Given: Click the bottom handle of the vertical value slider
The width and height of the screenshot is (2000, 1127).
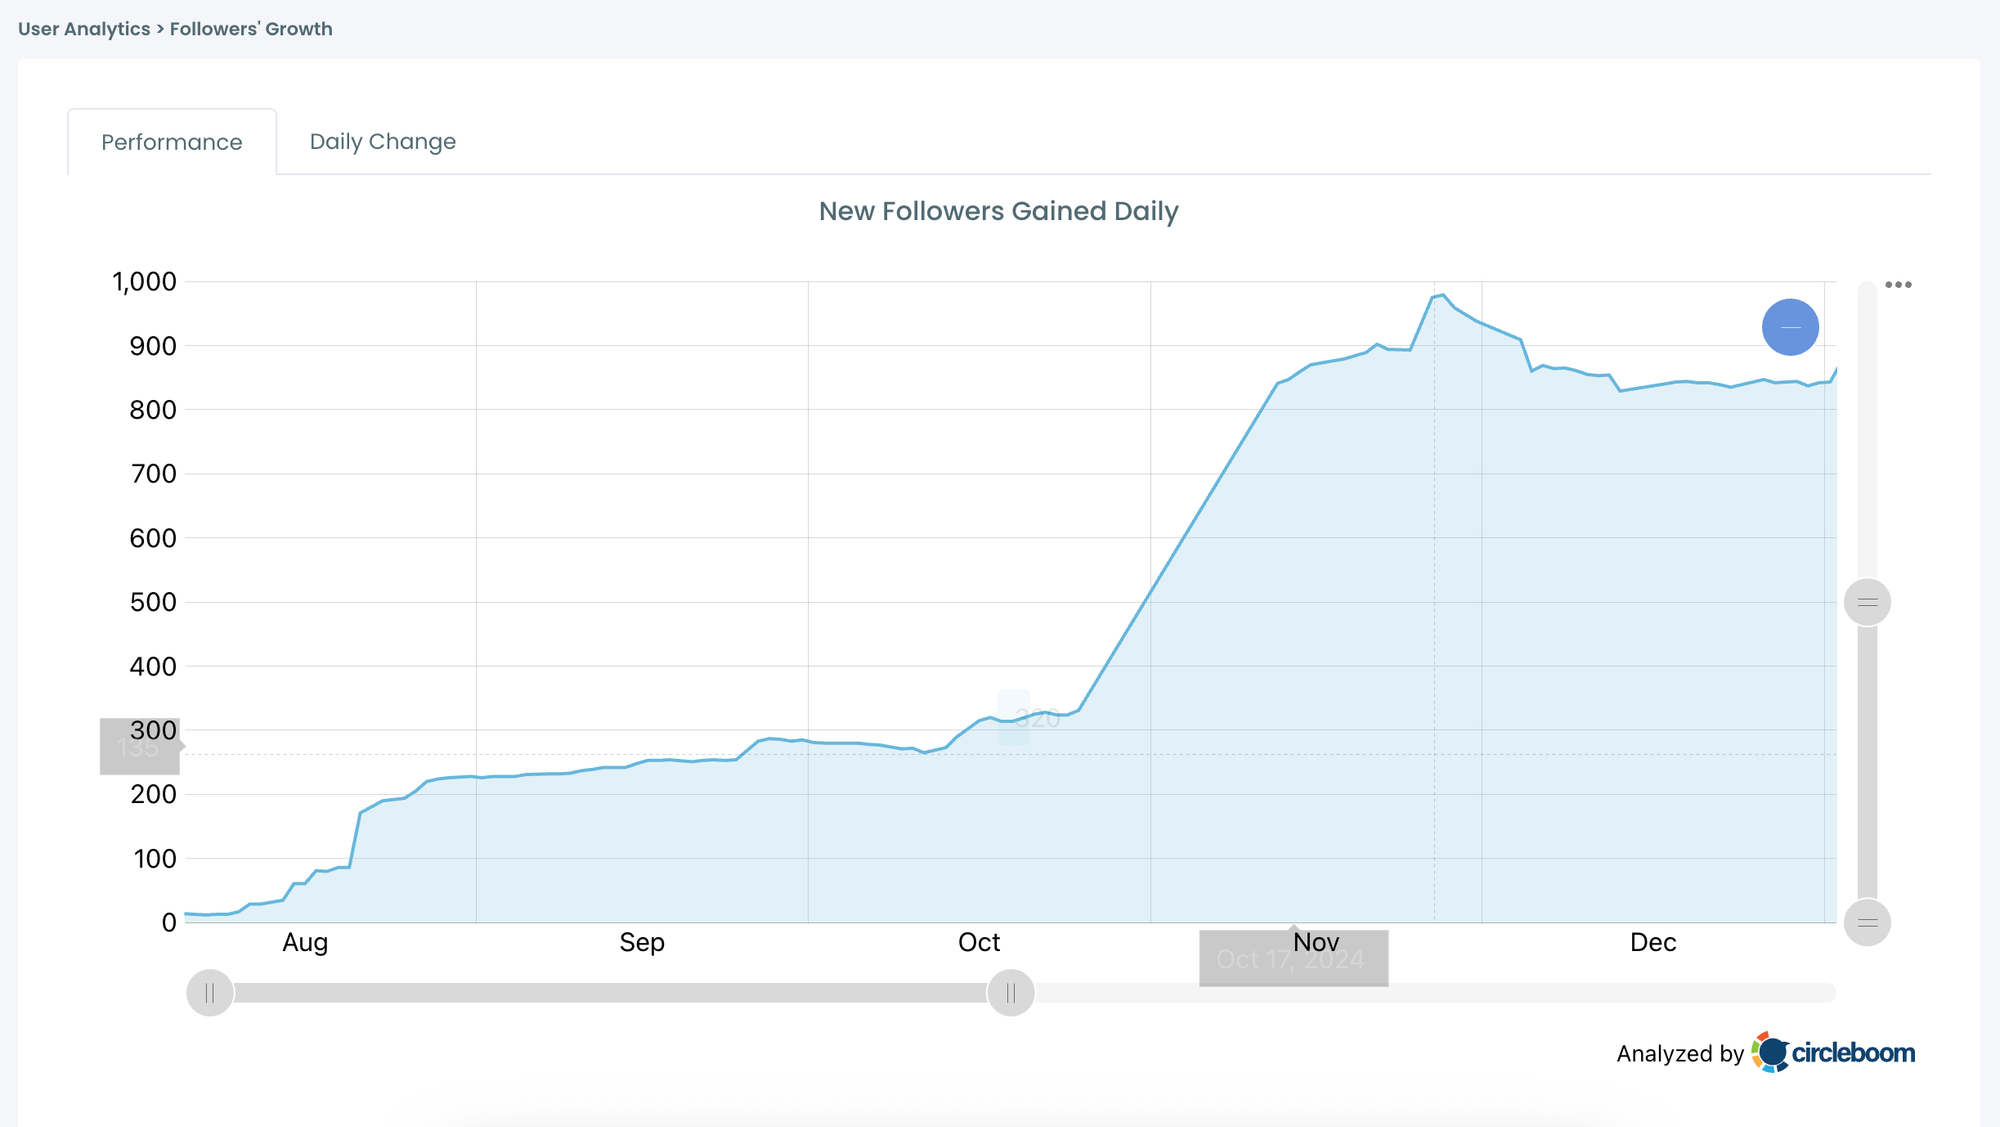Looking at the screenshot, I should pos(1866,922).
